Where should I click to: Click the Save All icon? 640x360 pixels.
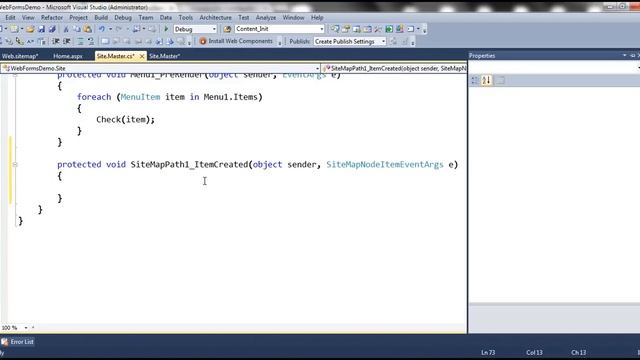pyautogui.click(x=52, y=29)
